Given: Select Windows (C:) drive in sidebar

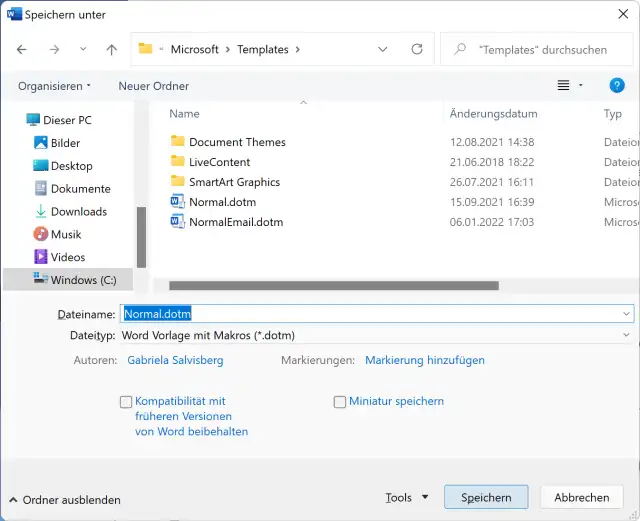Looking at the screenshot, I should 83,280.
